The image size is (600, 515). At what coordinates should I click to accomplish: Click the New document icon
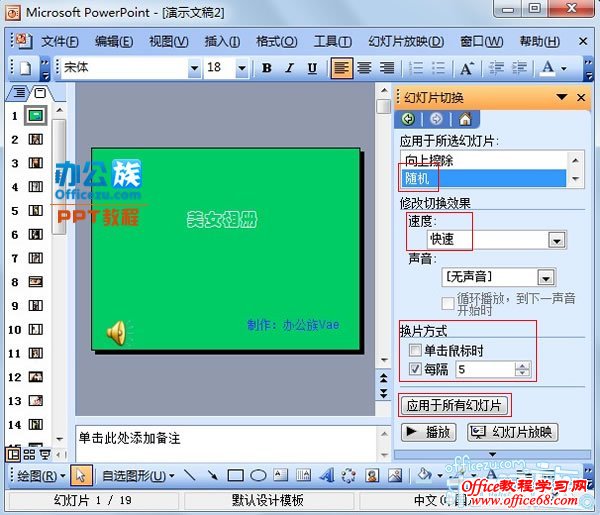tap(25, 68)
